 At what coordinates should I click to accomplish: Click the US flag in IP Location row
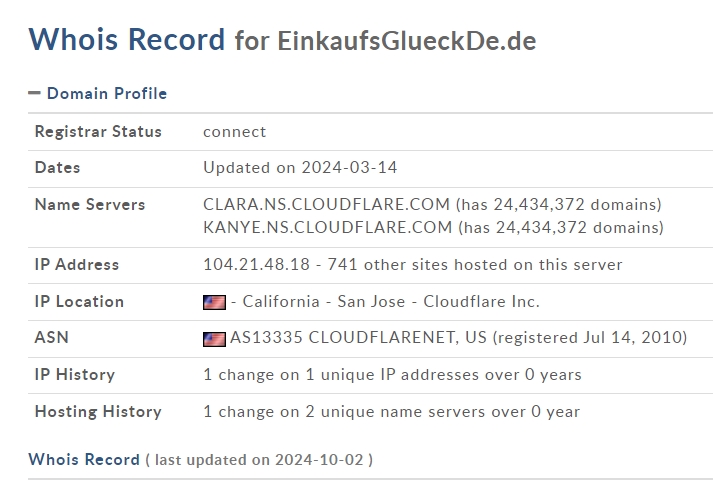pos(214,302)
